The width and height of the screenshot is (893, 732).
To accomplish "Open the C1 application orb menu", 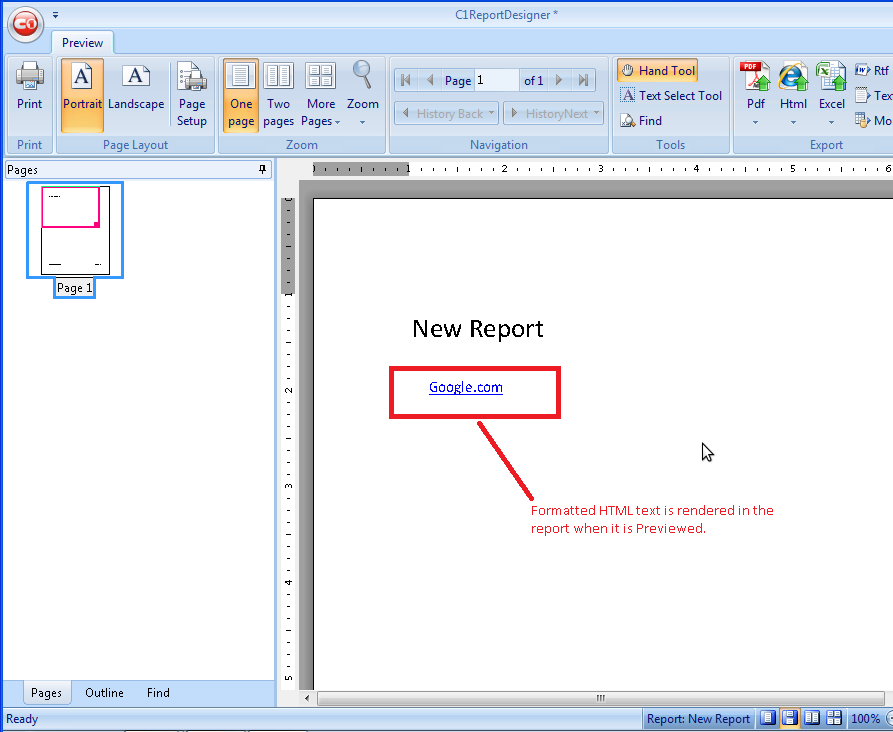I will [25, 24].
